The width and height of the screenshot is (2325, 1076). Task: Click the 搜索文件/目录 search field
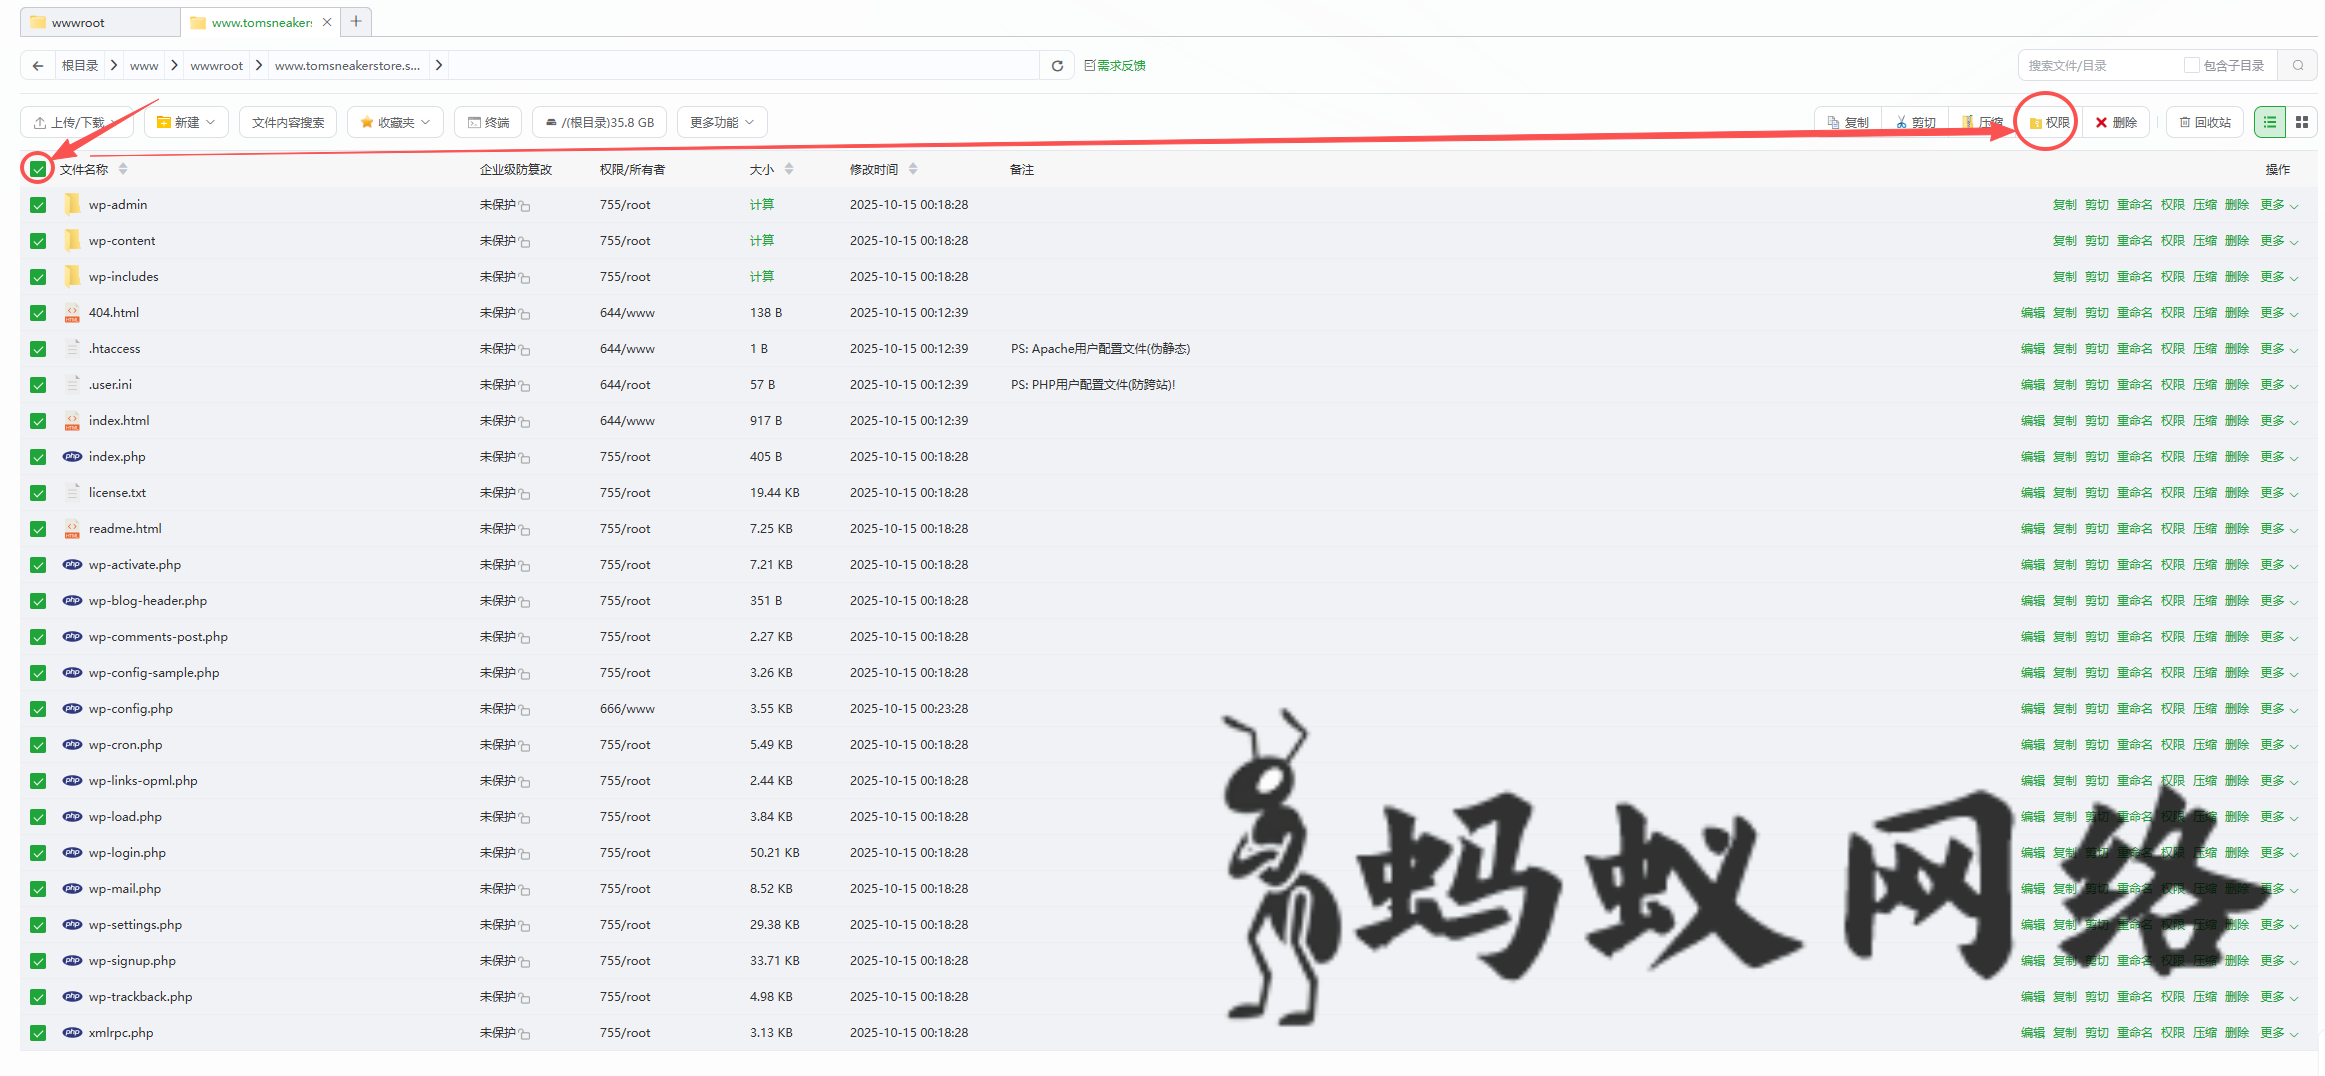[2100, 66]
